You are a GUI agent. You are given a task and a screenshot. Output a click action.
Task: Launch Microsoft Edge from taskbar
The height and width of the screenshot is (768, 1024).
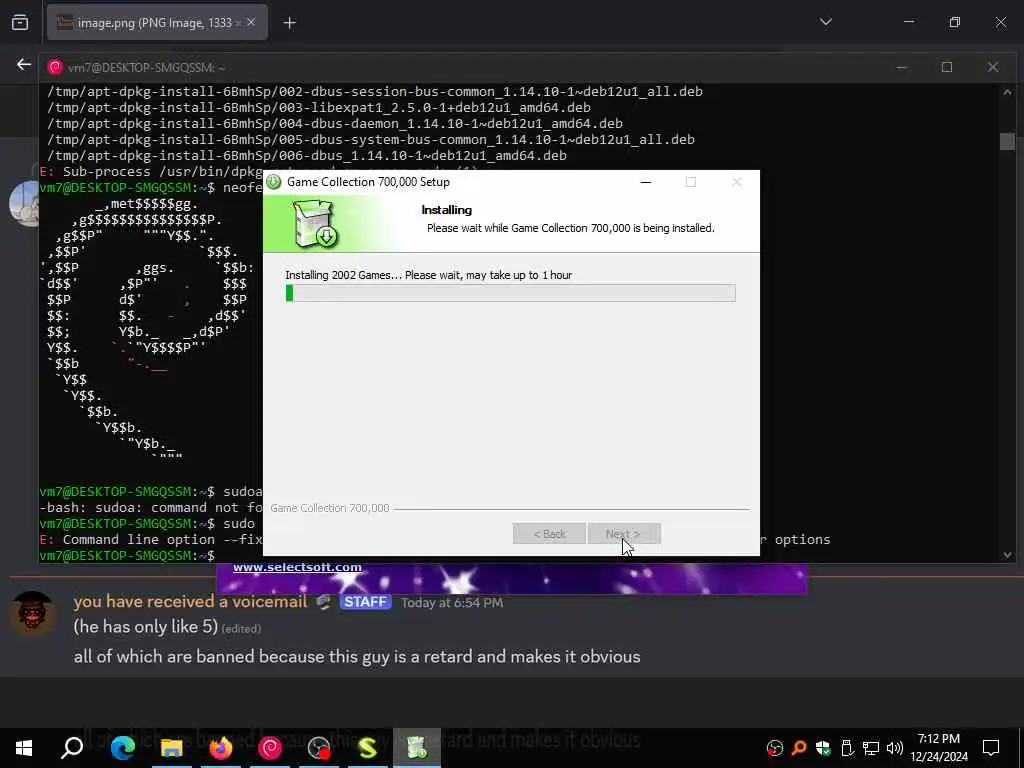coord(122,747)
